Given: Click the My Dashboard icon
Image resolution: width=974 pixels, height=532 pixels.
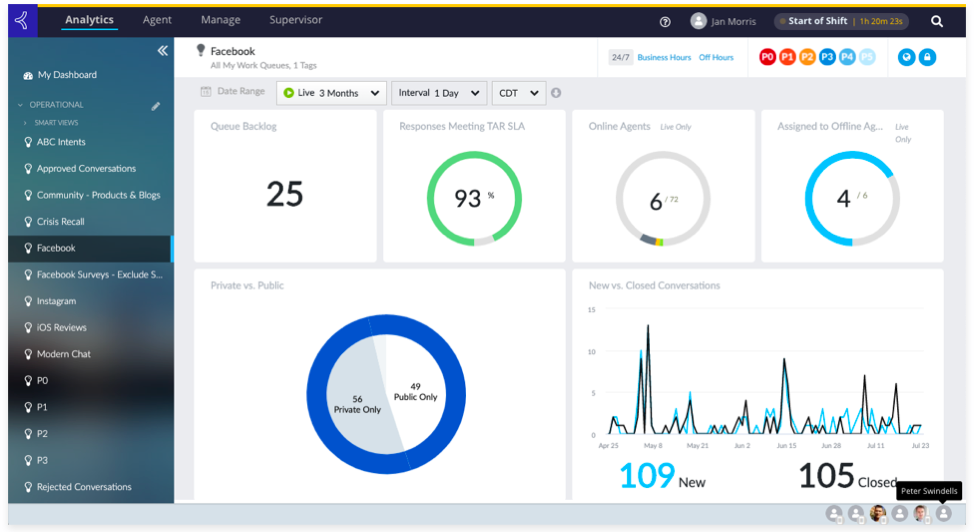Looking at the screenshot, I should coord(28,75).
